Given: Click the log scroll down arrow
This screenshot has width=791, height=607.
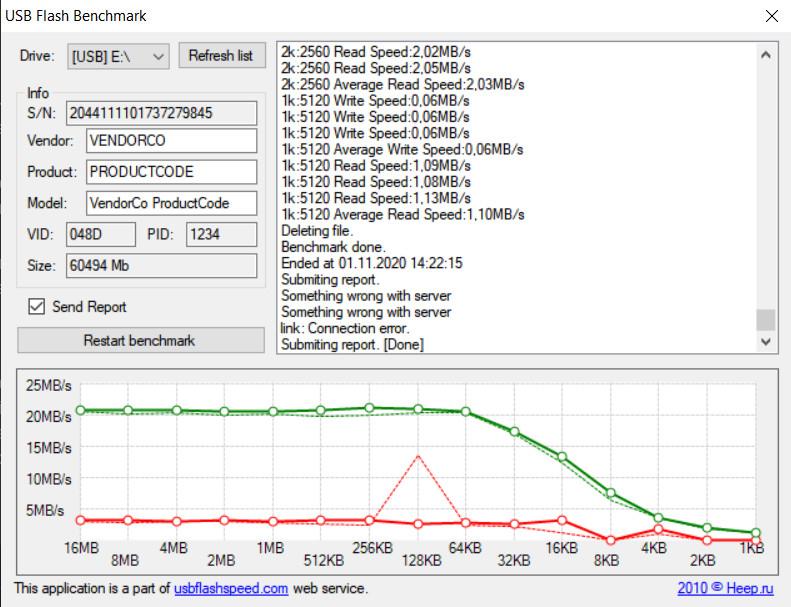Looking at the screenshot, I should tap(766, 342).
